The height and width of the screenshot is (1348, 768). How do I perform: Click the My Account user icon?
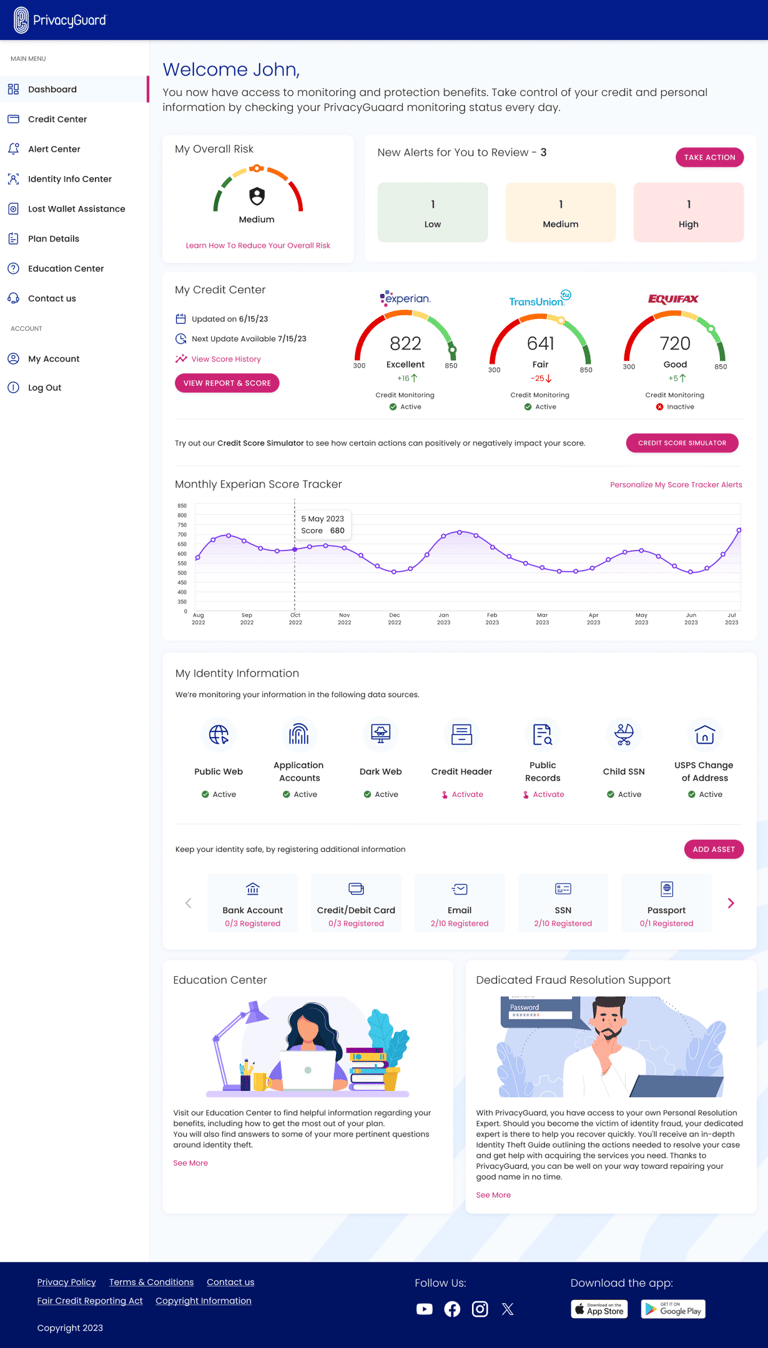click(x=13, y=358)
